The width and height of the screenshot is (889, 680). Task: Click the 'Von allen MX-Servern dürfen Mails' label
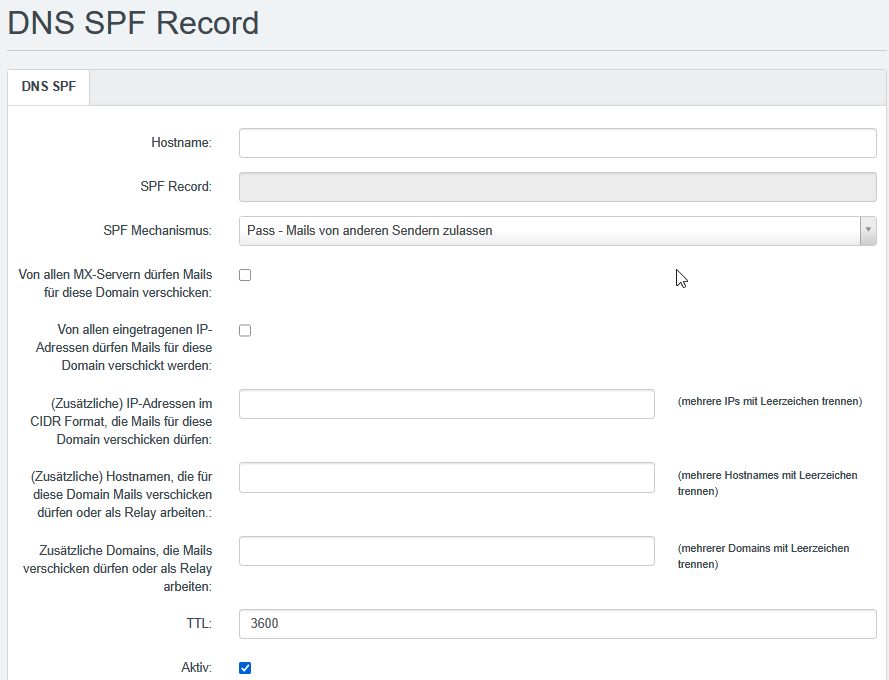click(115, 284)
